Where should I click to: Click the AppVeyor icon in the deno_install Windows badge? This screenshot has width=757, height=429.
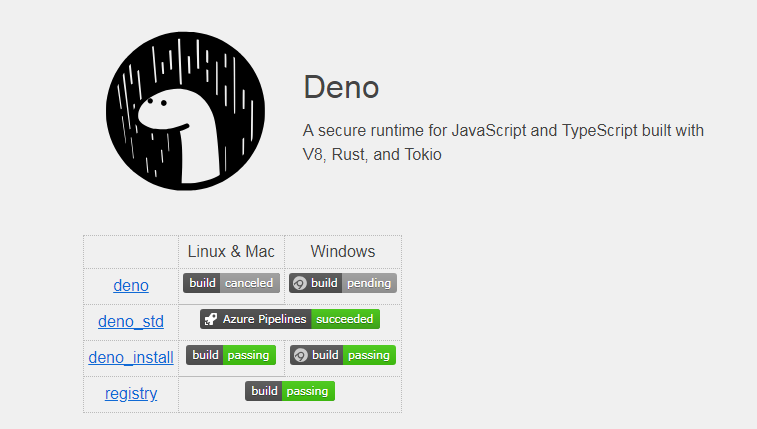pos(301,355)
